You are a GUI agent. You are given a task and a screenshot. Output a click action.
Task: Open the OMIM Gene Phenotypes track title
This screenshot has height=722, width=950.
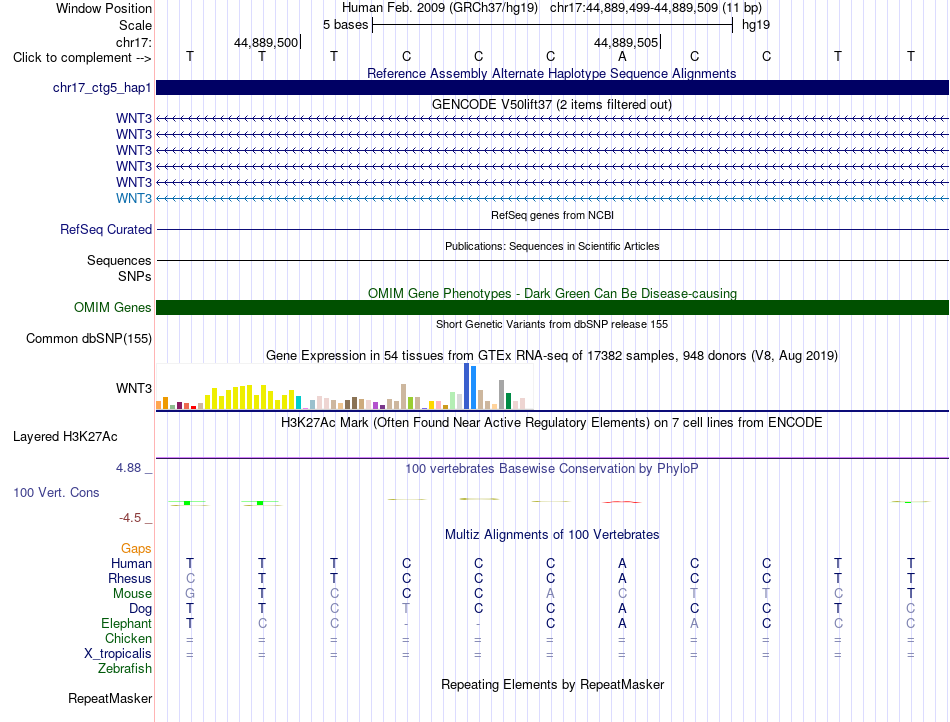coord(552,293)
